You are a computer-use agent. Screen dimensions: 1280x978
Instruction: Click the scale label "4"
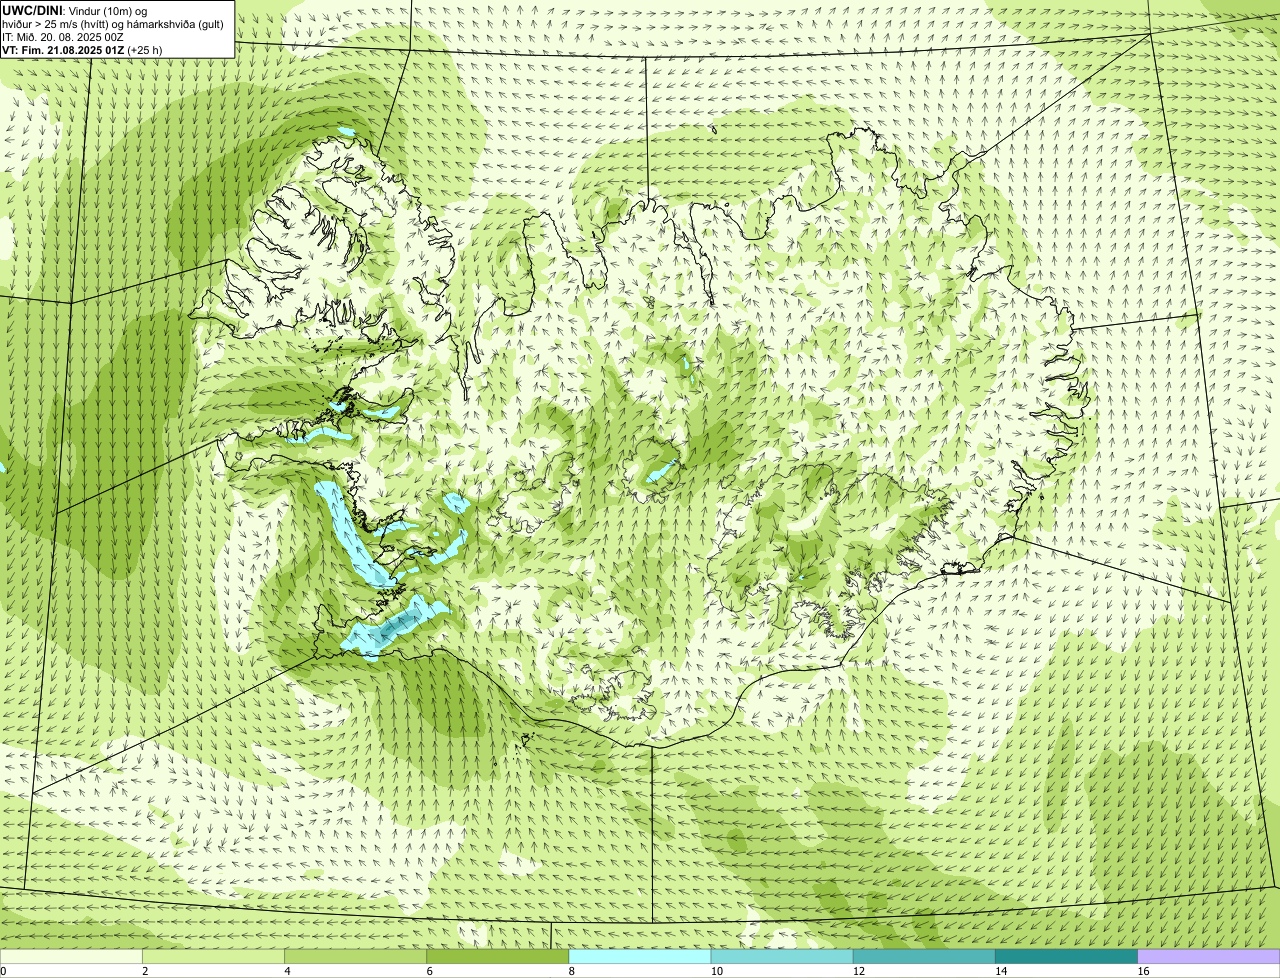click(x=287, y=971)
